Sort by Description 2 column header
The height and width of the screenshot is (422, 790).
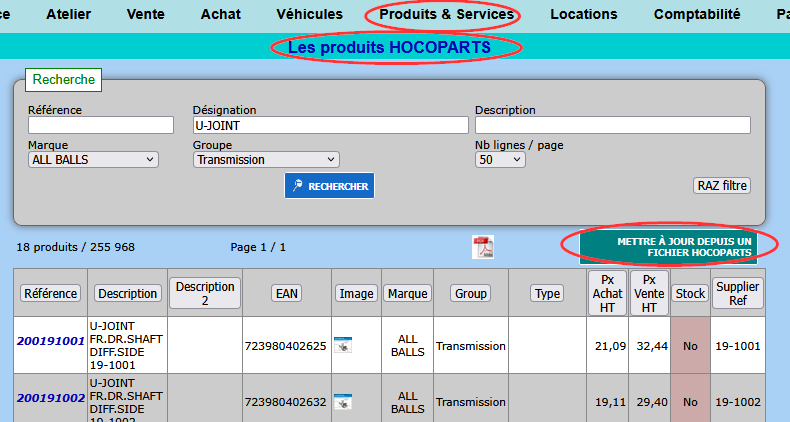pos(205,293)
